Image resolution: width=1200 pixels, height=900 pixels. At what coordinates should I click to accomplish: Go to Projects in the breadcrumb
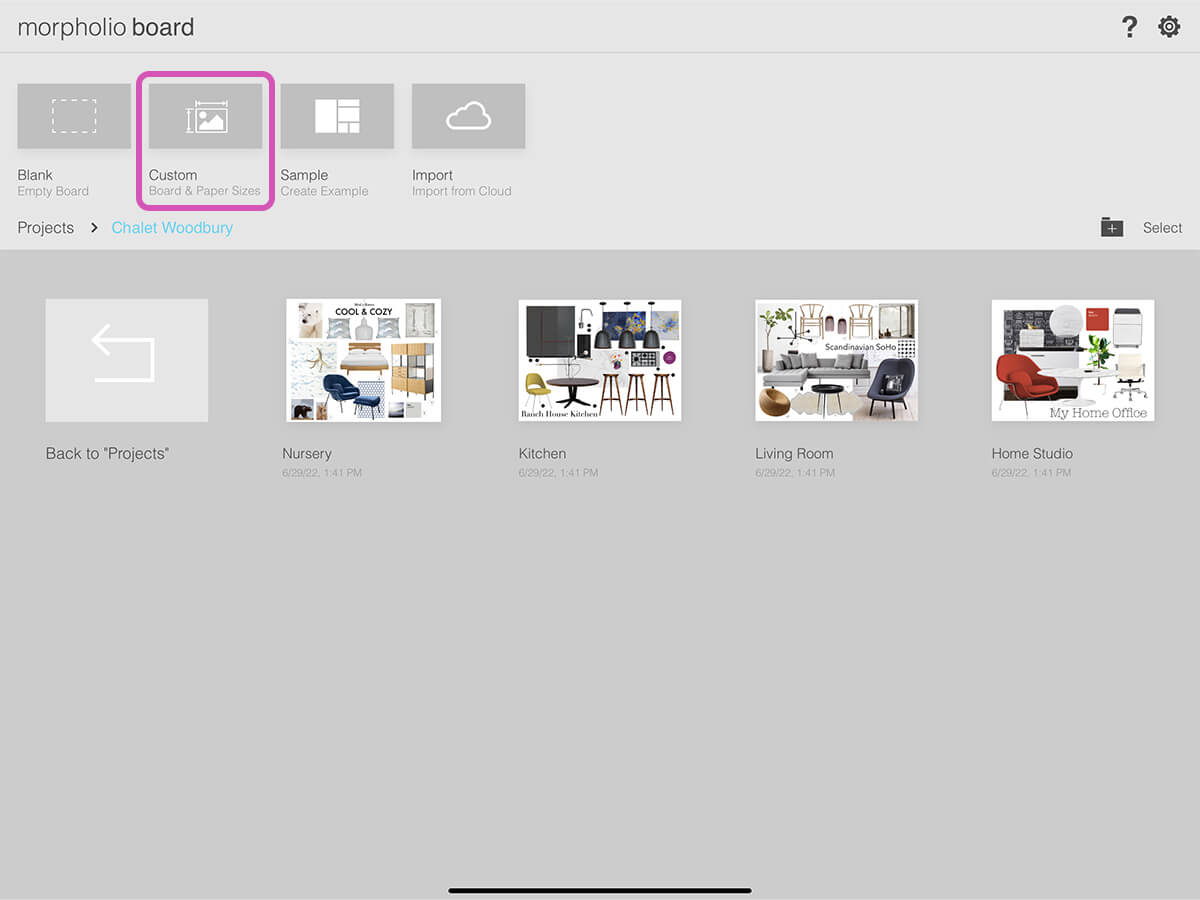[46, 228]
